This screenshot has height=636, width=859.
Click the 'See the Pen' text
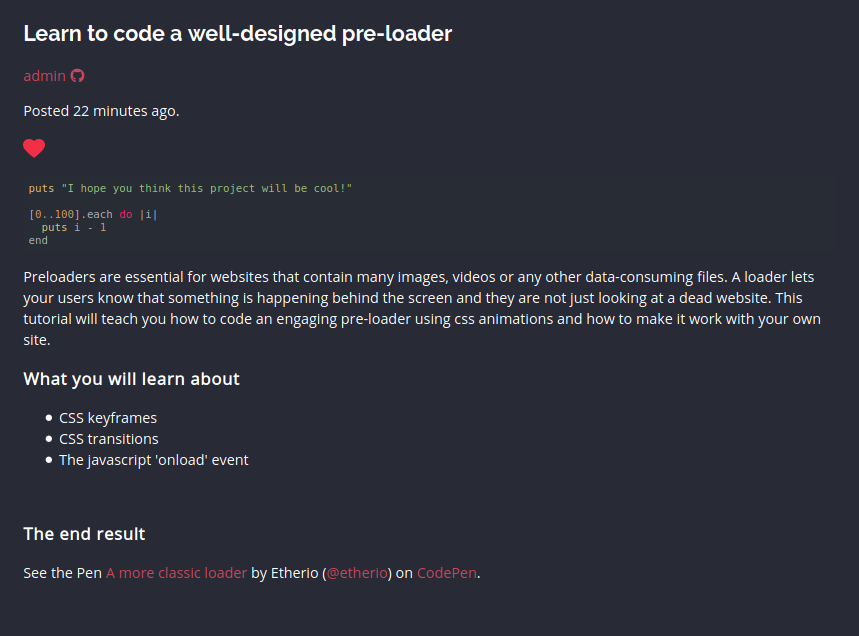point(62,573)
